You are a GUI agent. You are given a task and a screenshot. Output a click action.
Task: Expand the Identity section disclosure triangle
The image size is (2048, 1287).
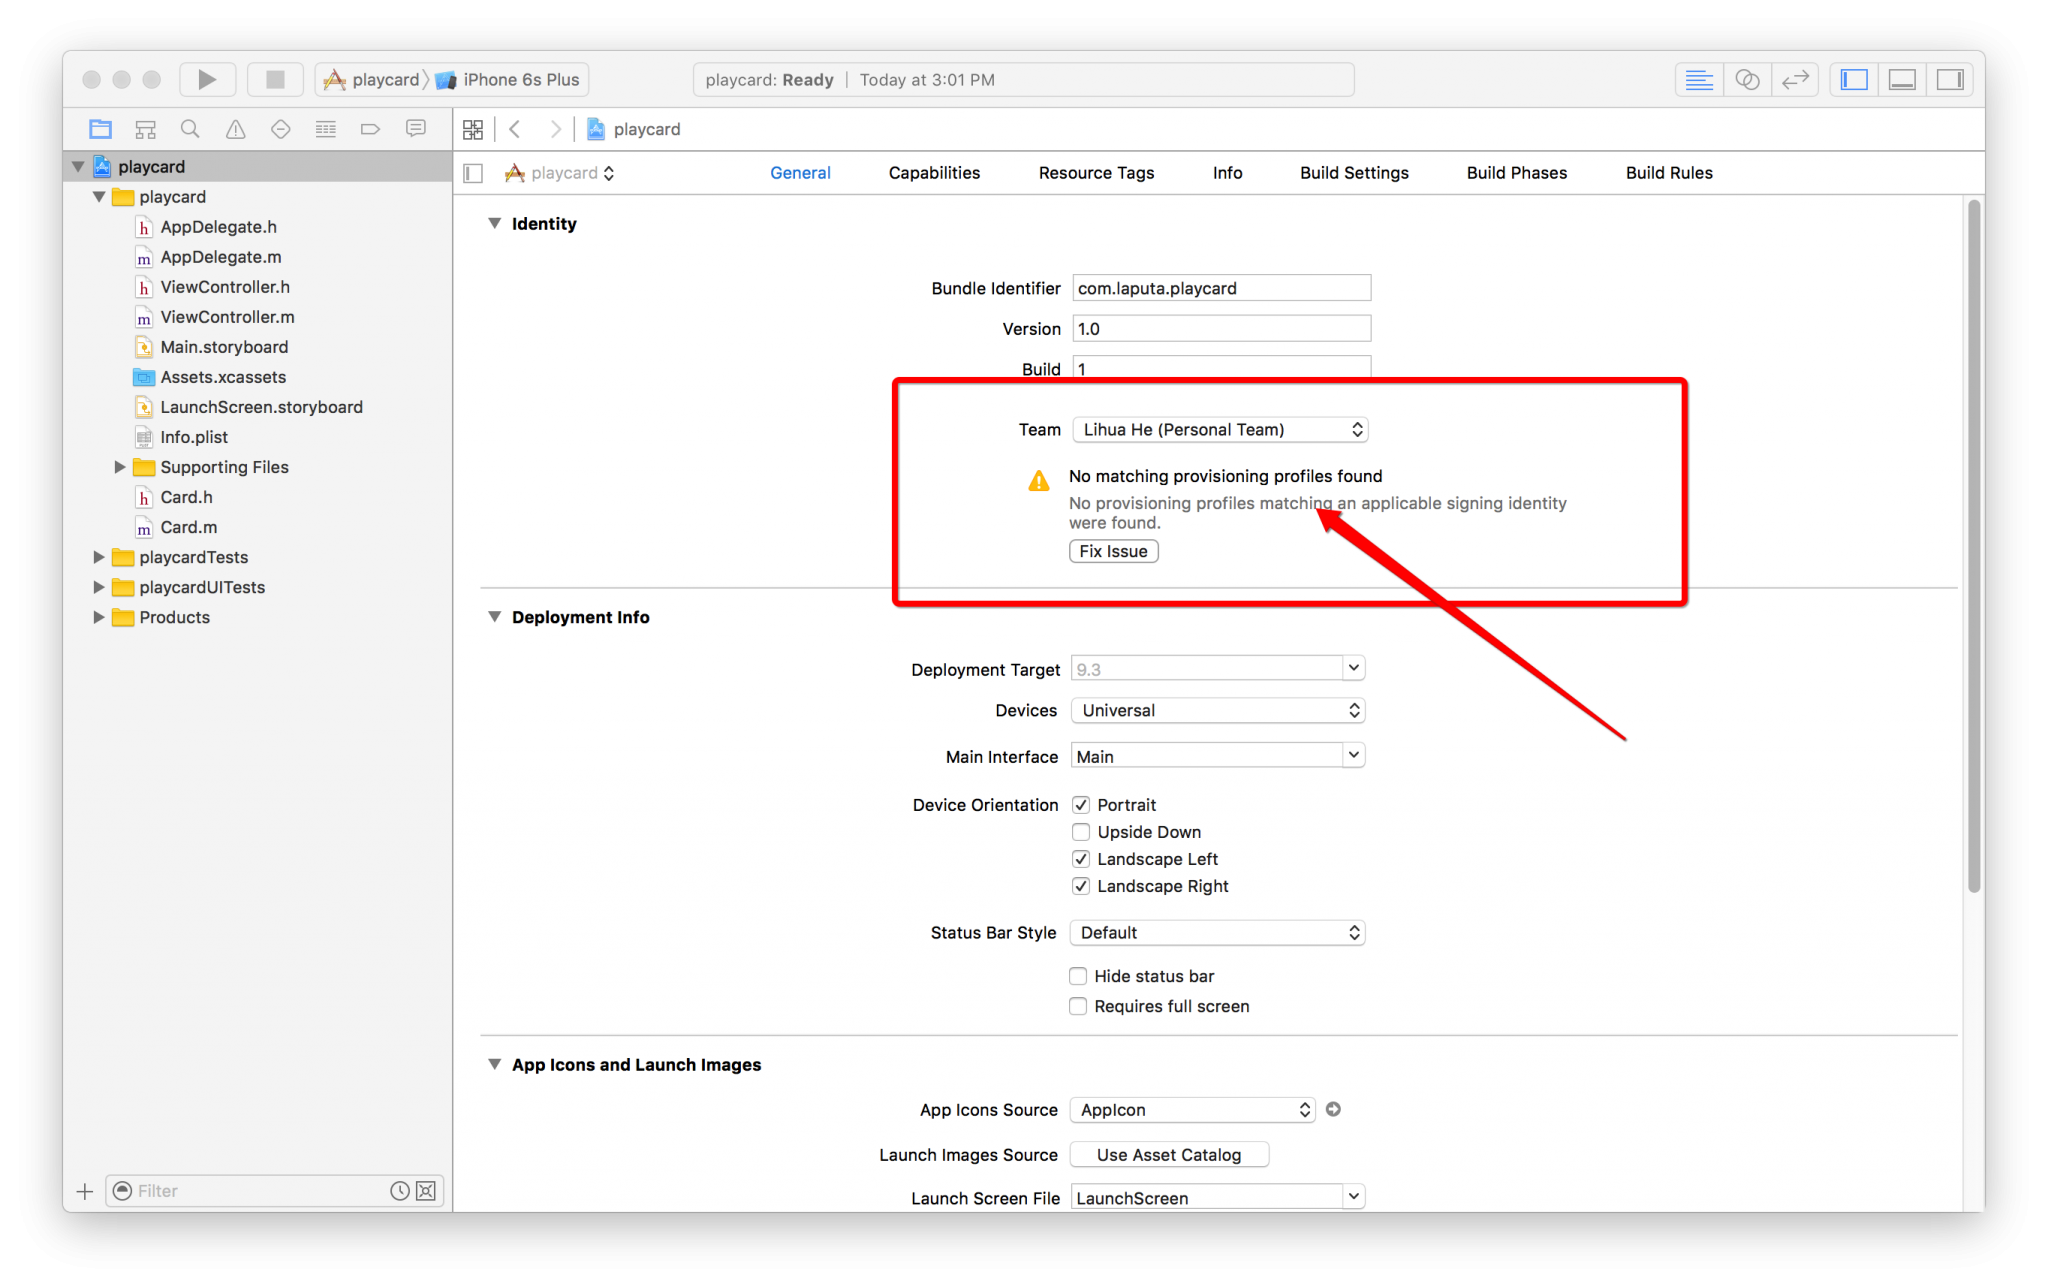496,222
